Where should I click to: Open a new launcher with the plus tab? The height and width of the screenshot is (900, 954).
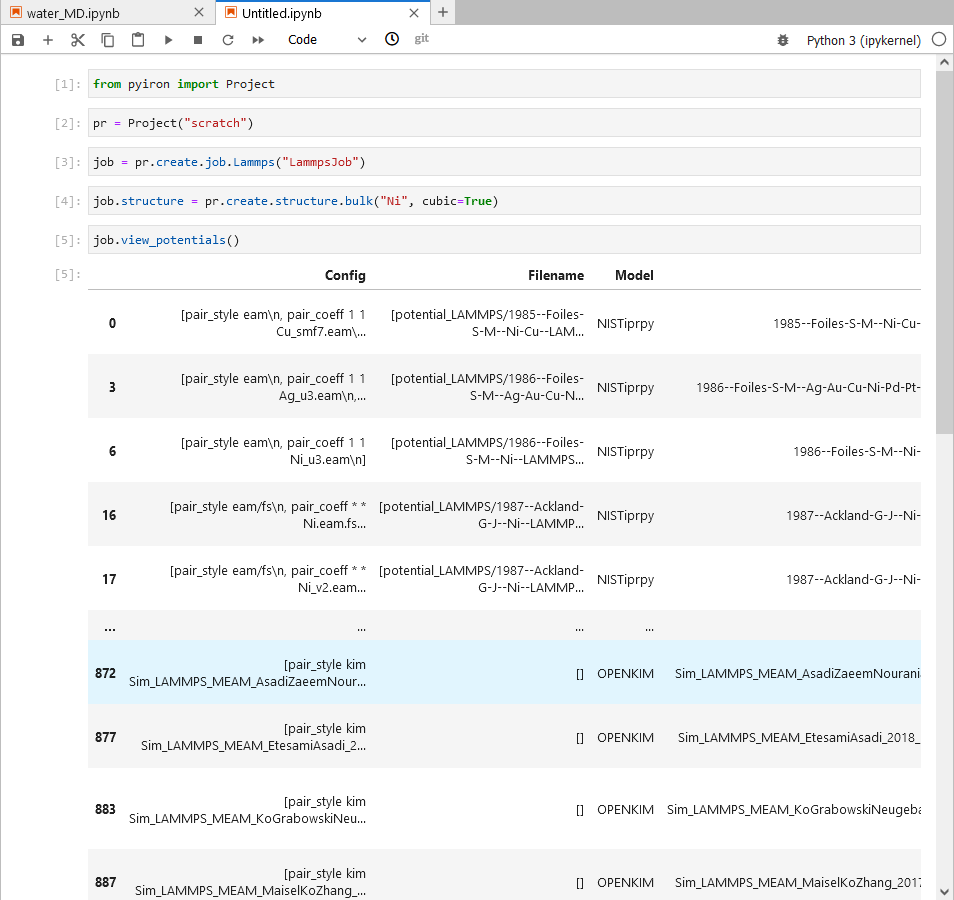[x=442, y=13]
